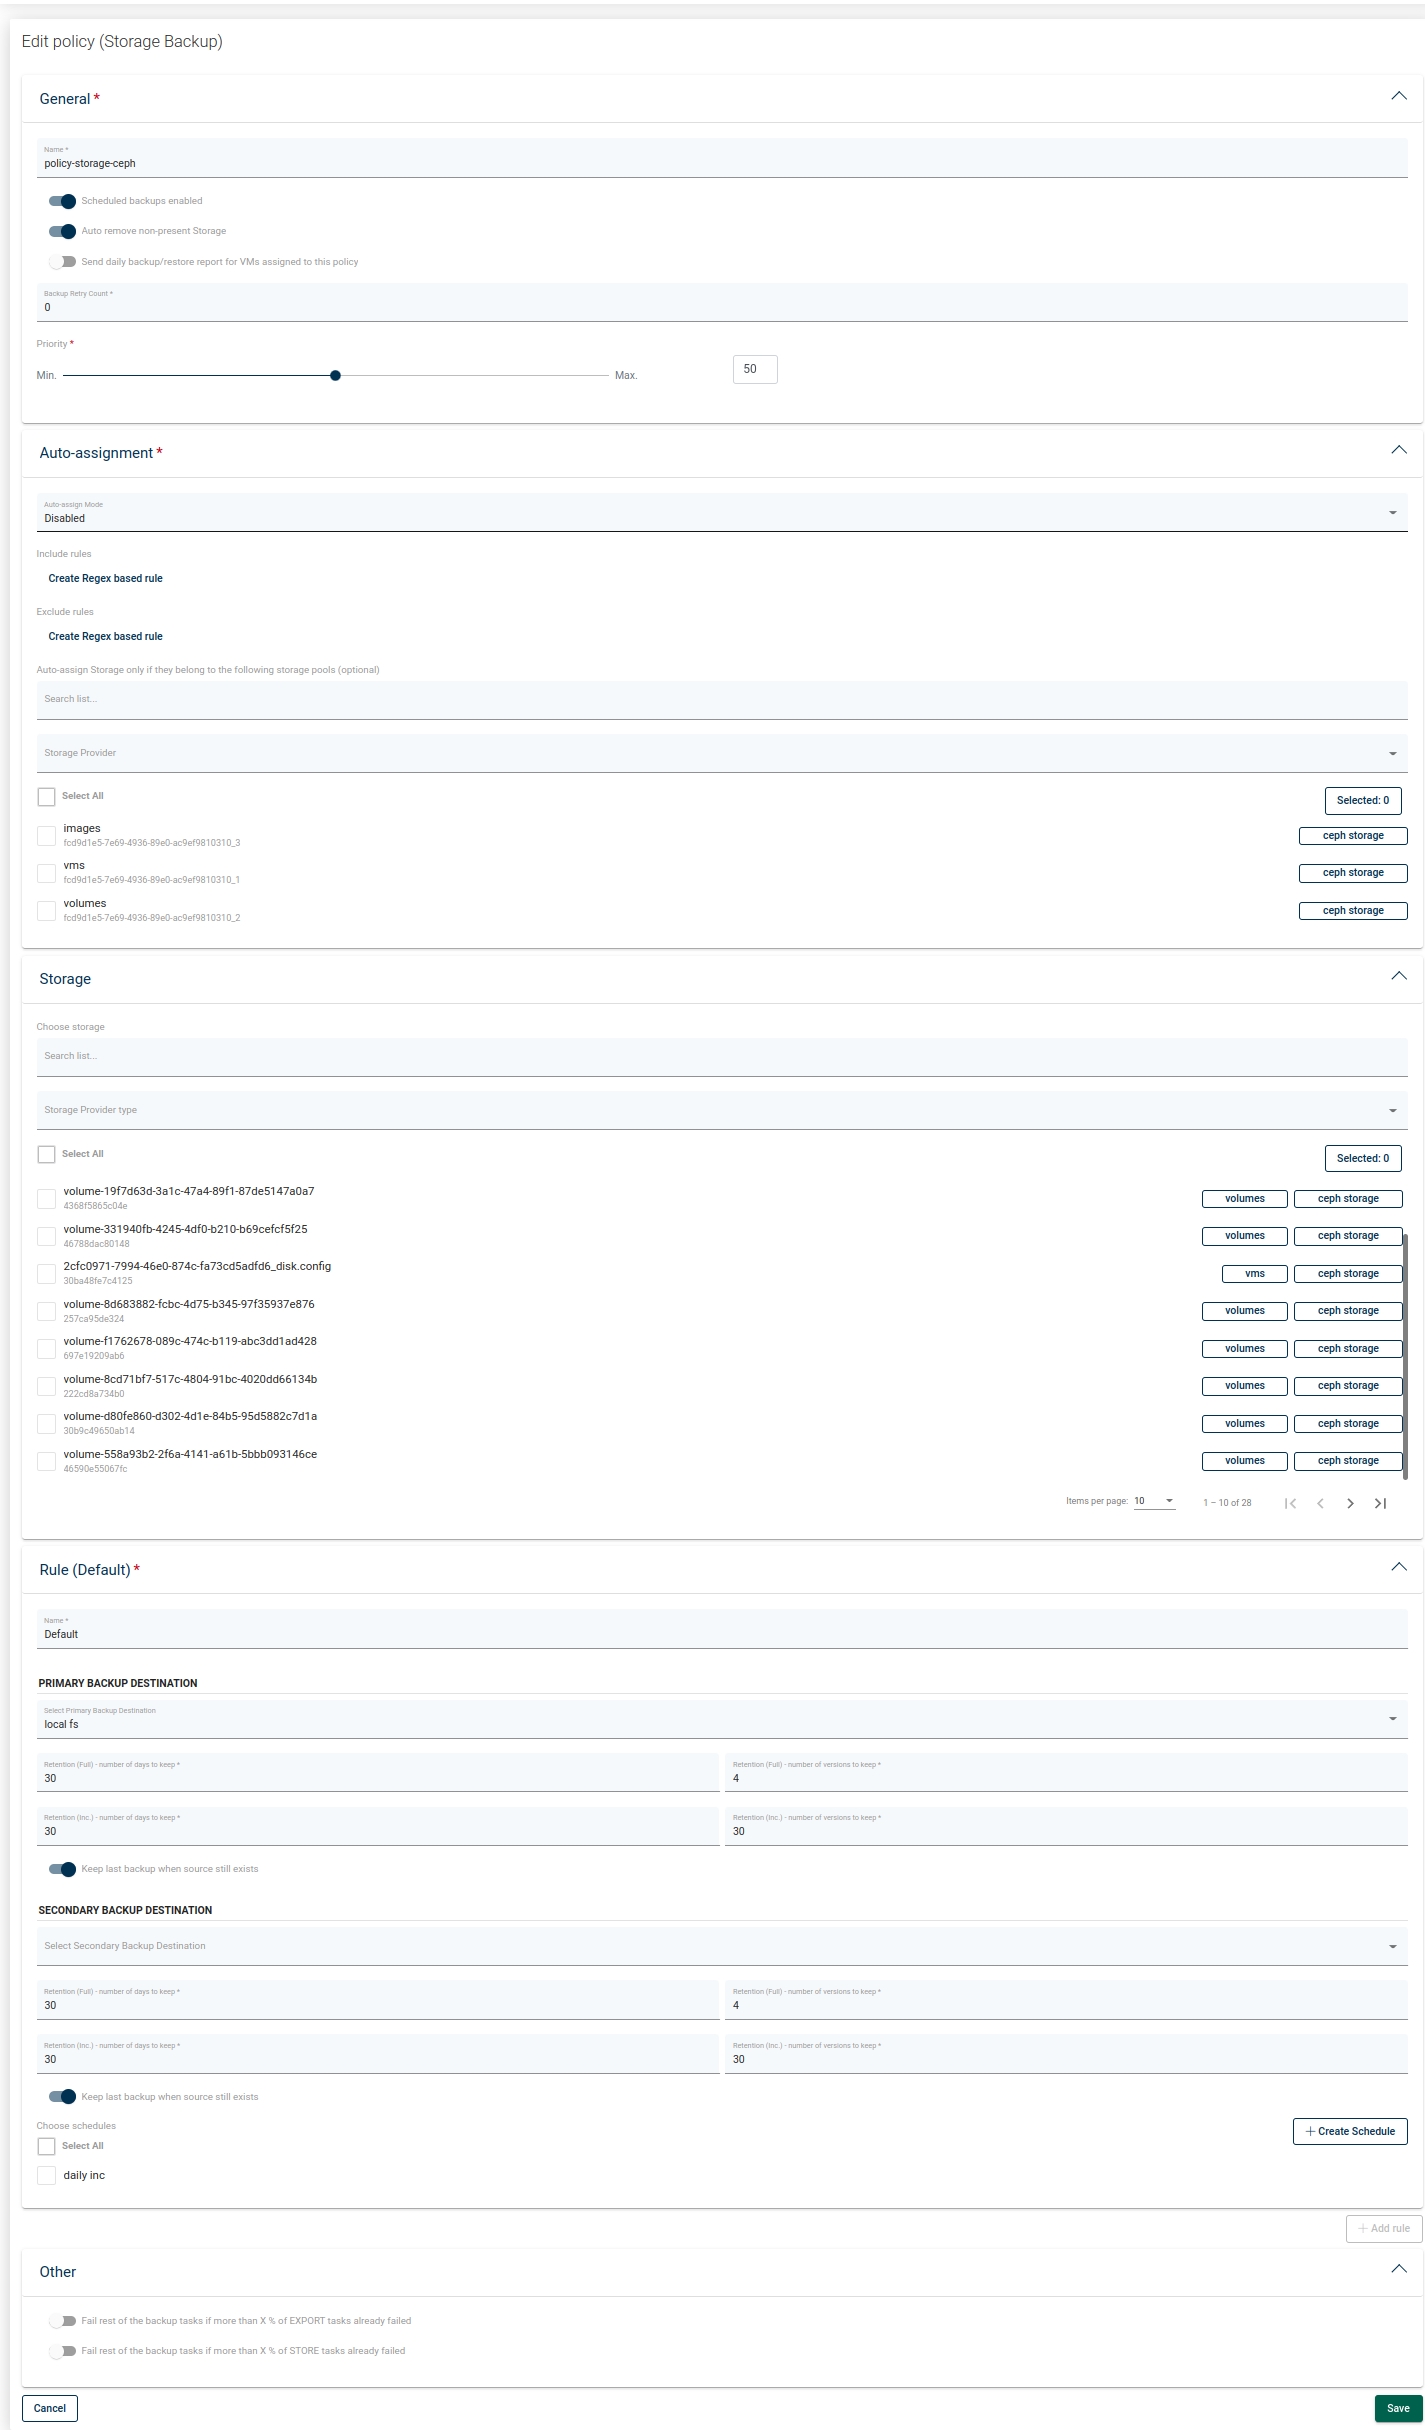Collapse the Auto-assignment section
Screen dimensions: 1425x2430
[1398, 451]
